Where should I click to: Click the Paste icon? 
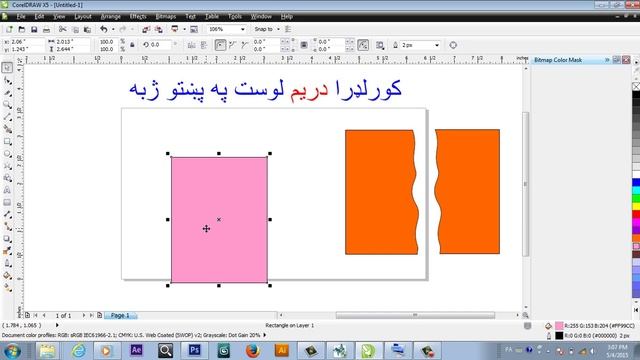pyautogui.click(x=87, y=29)
